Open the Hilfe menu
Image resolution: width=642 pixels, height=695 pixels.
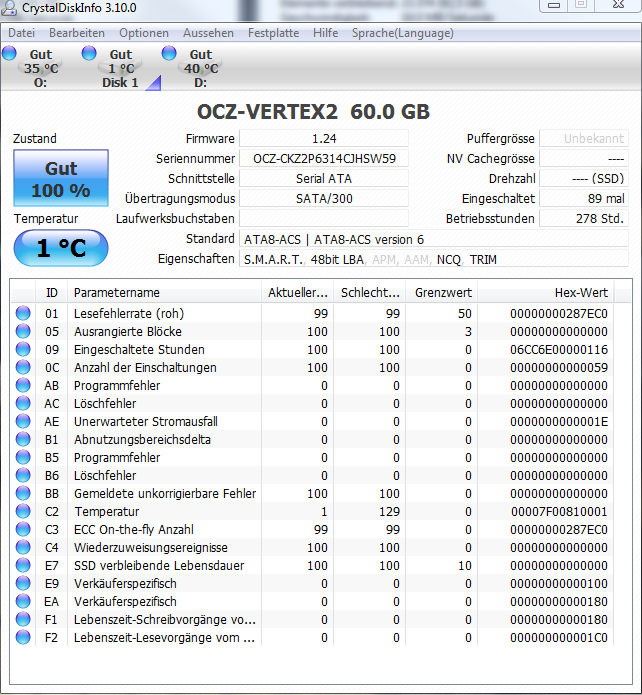pyautogui.click(x=325, y=33)
